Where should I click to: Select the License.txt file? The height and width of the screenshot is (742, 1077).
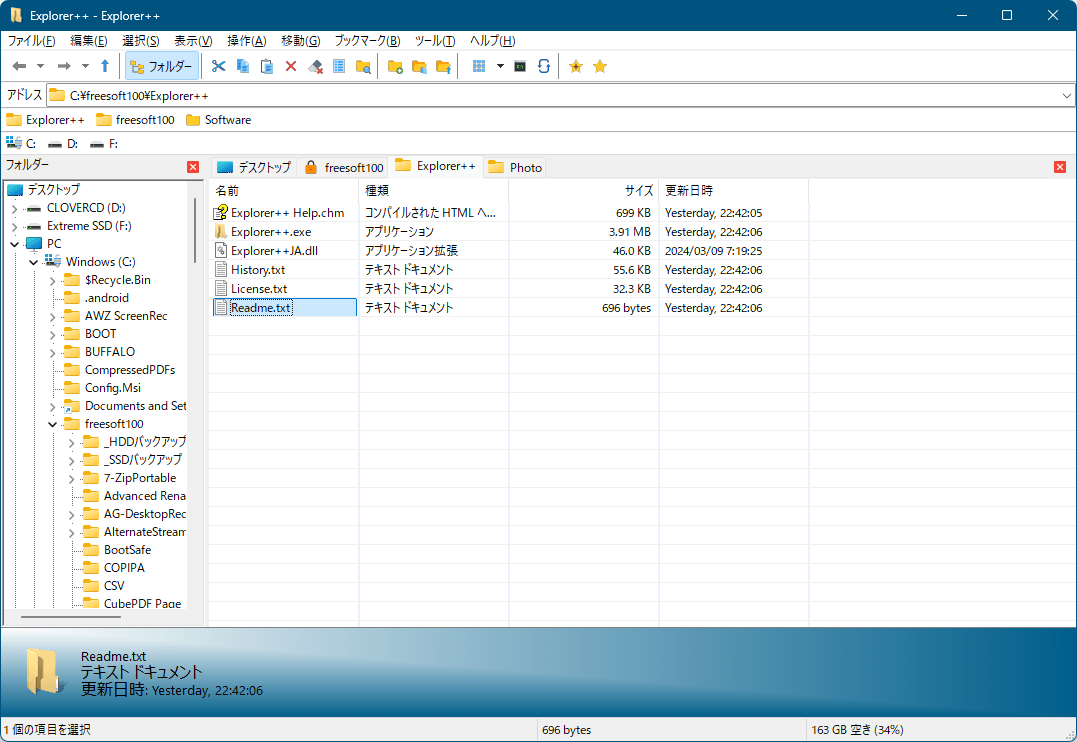pyautogui.click(x=258, y=289)
